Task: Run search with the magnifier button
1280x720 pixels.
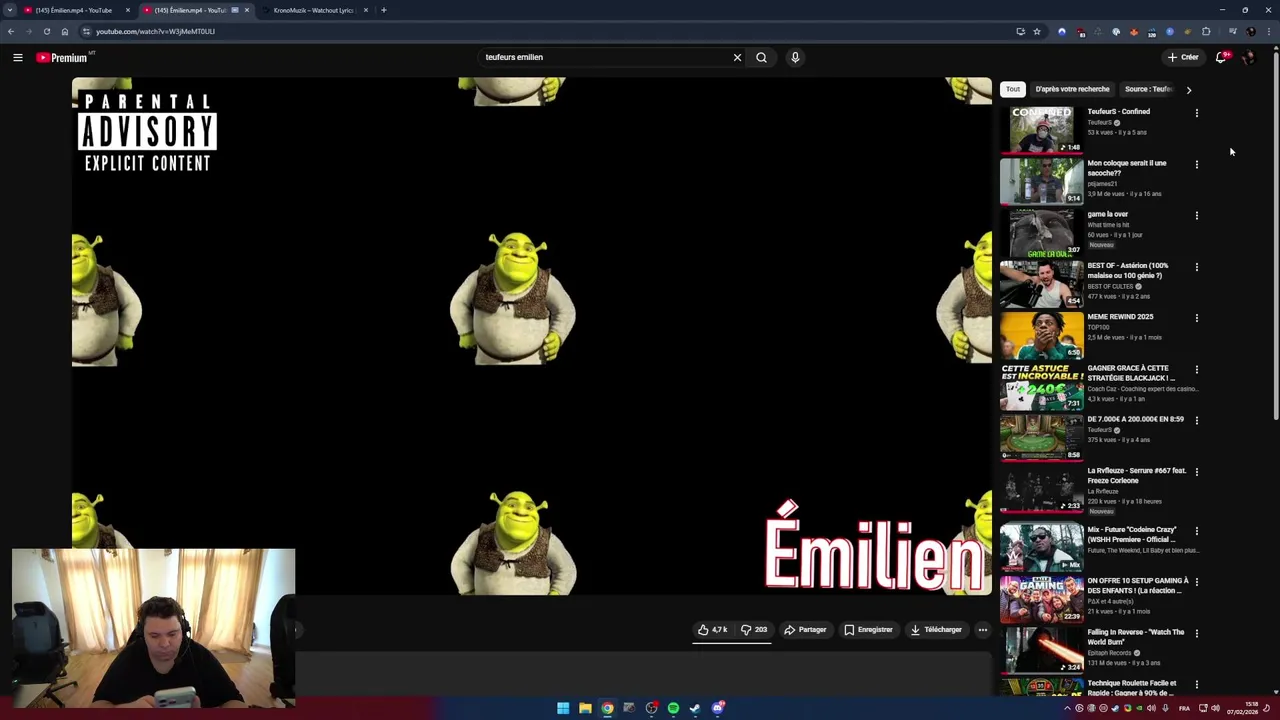Action: (x=761, y=57)
